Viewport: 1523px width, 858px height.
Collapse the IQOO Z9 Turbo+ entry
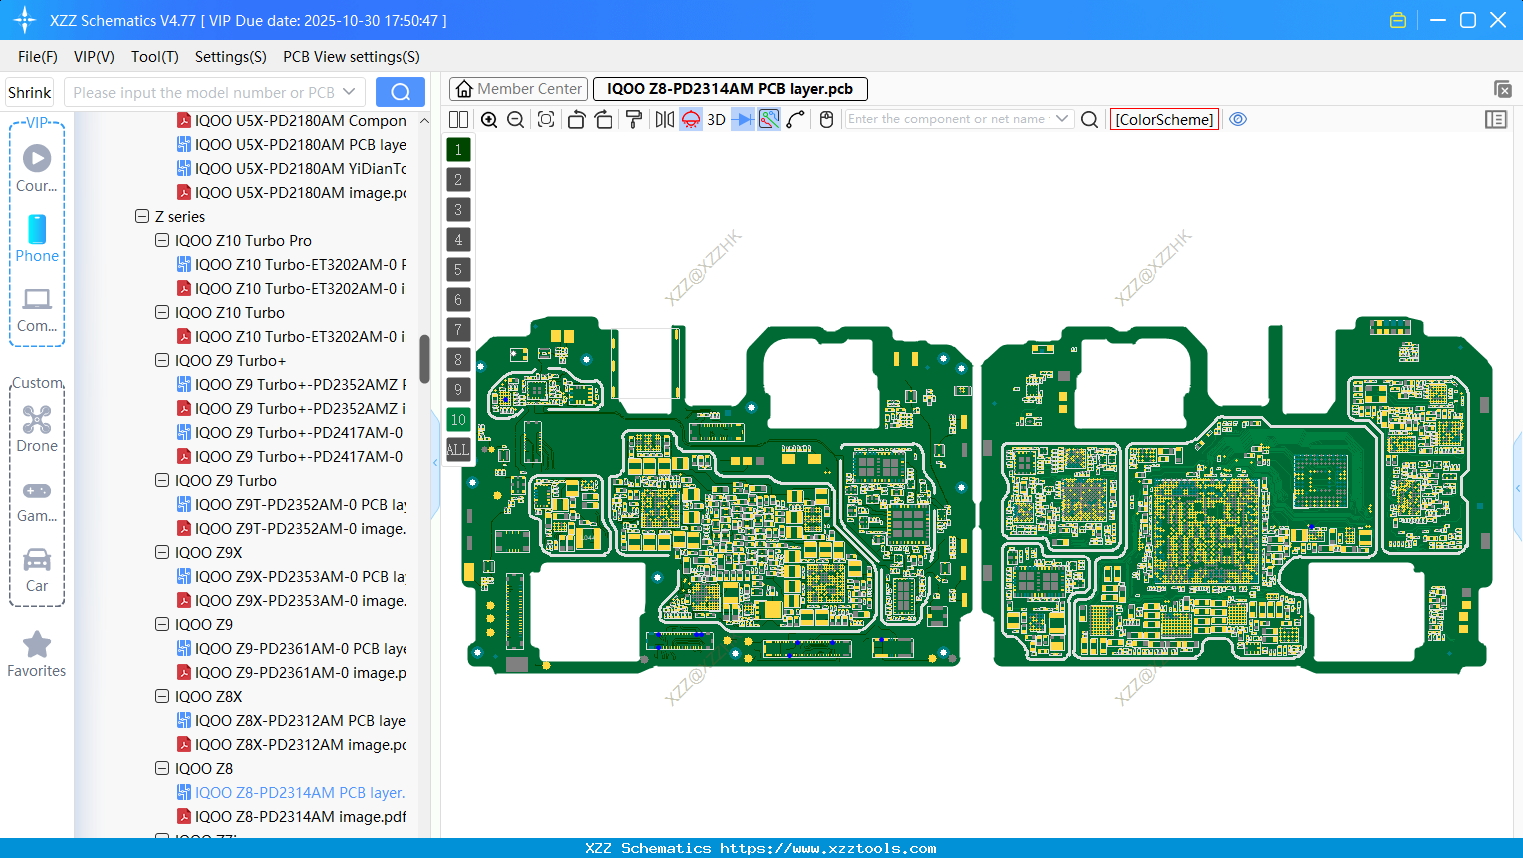(x=162, y=360)
